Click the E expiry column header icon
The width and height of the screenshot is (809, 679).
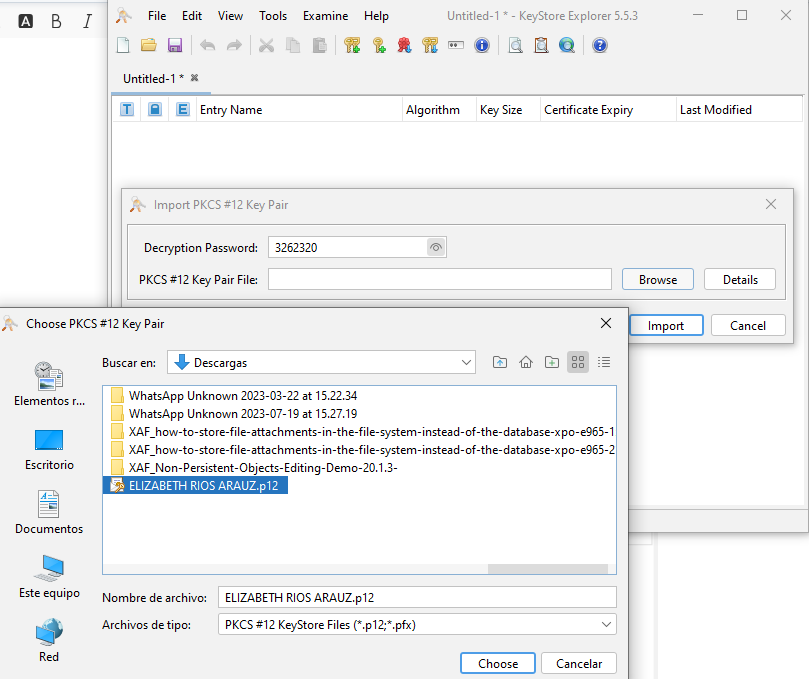point(183,109)
